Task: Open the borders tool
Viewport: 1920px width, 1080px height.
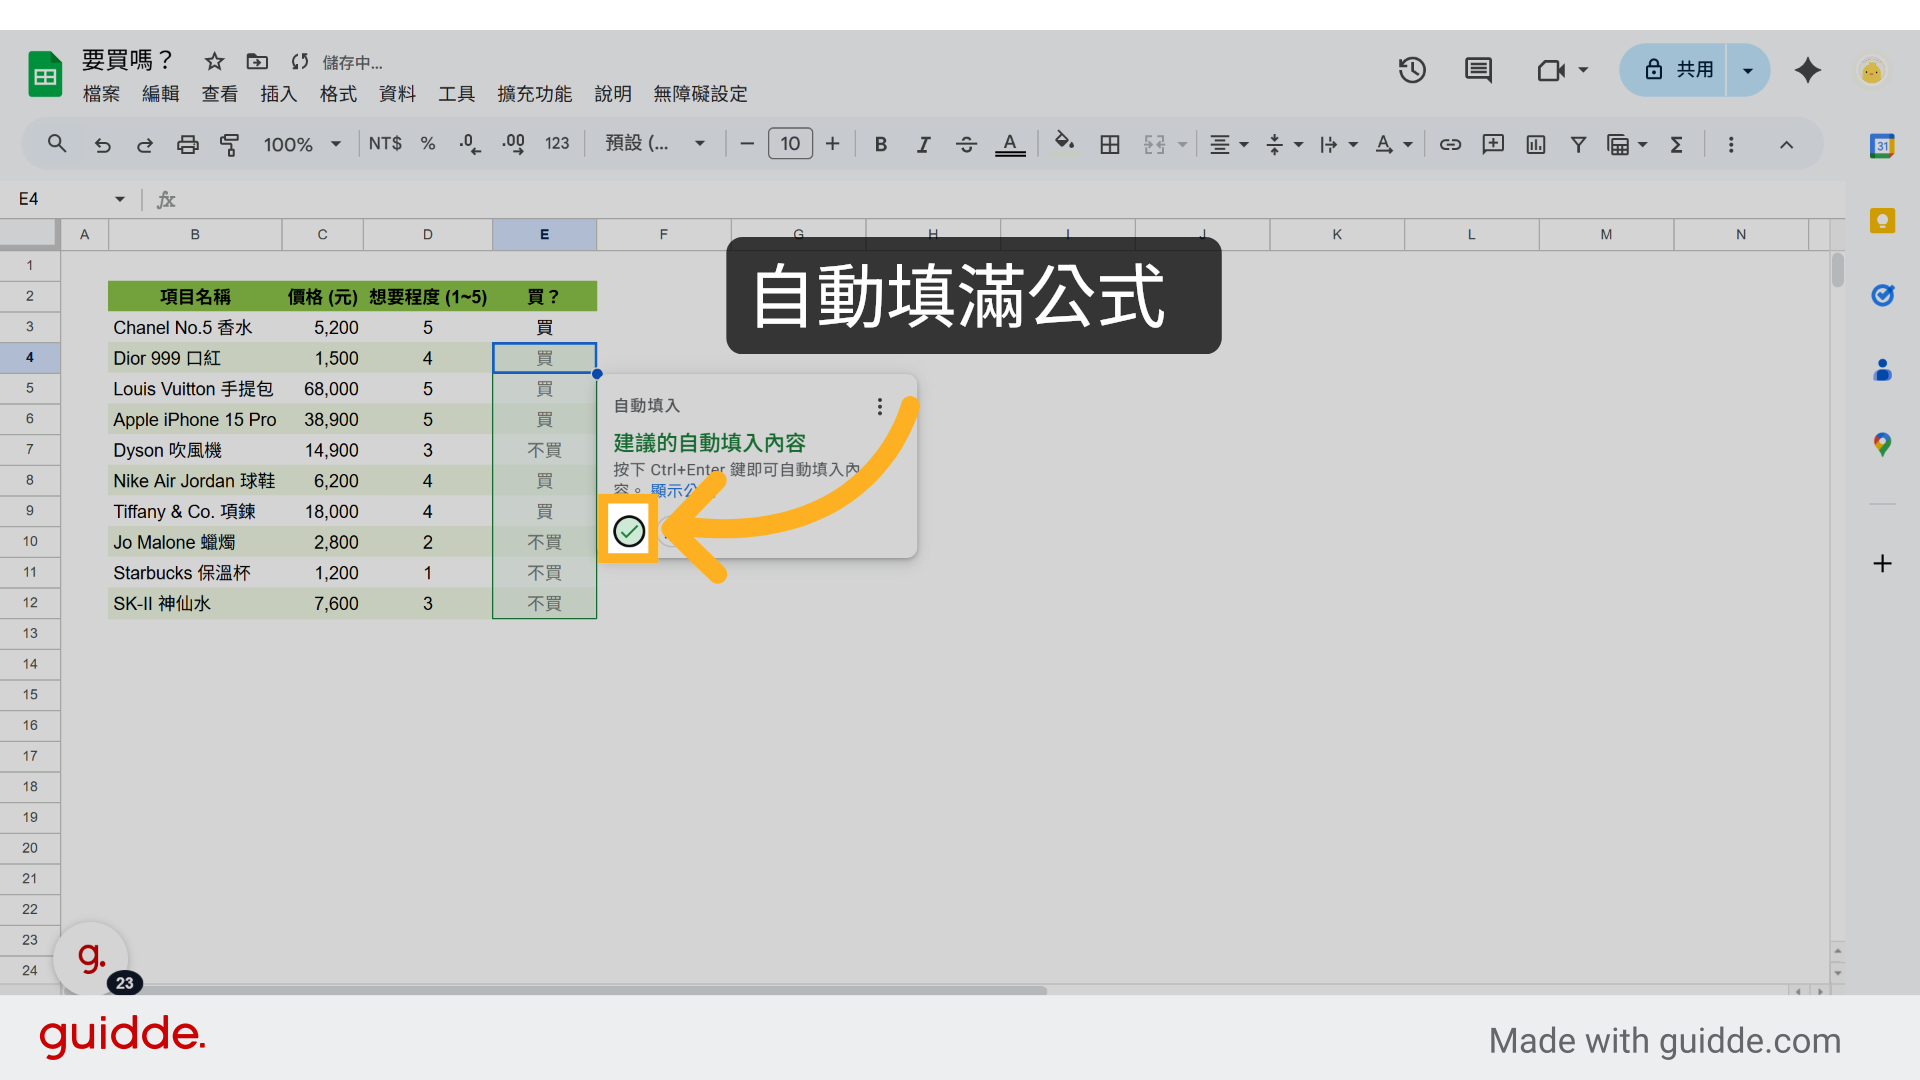Action: pyautogui.click(x=1110, y=145)
